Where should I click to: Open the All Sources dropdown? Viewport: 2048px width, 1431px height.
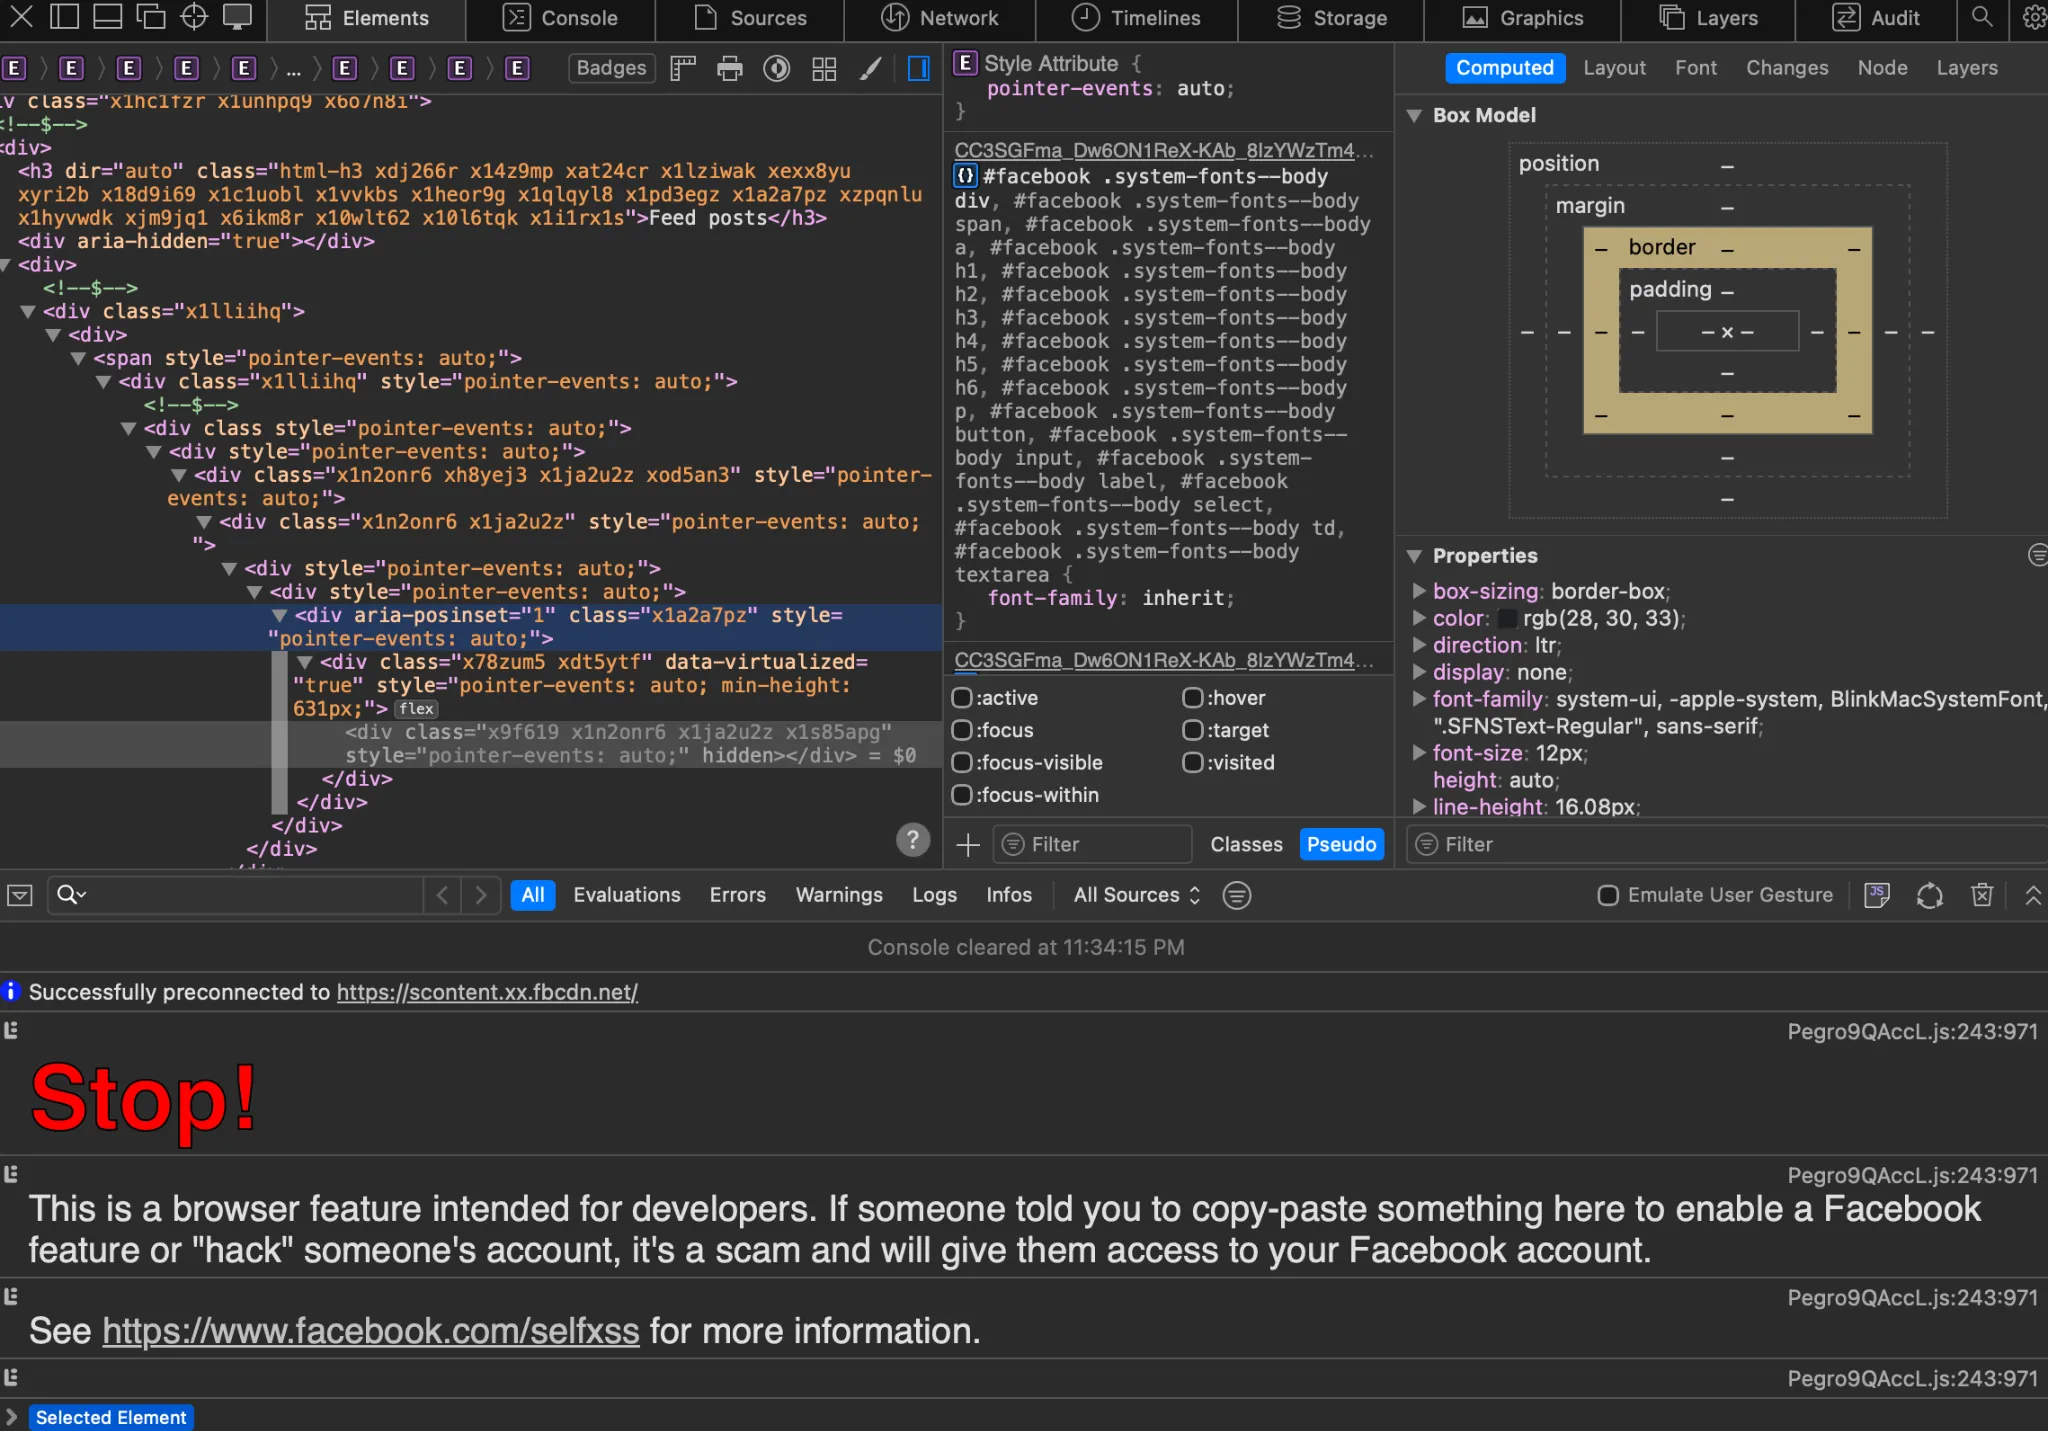pyautogui.click(x=1137, y=895)
